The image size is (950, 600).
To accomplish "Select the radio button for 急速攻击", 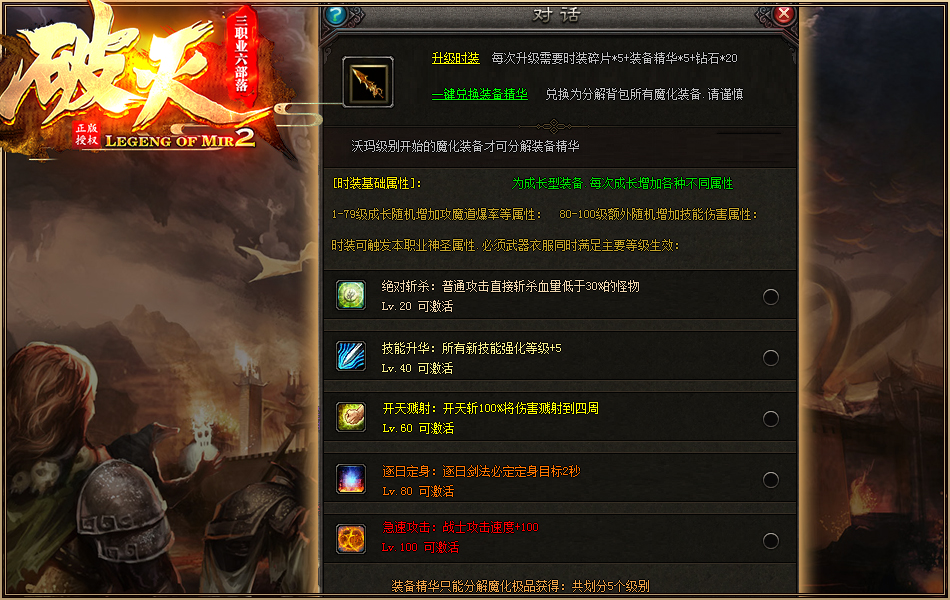I will 771,541.
